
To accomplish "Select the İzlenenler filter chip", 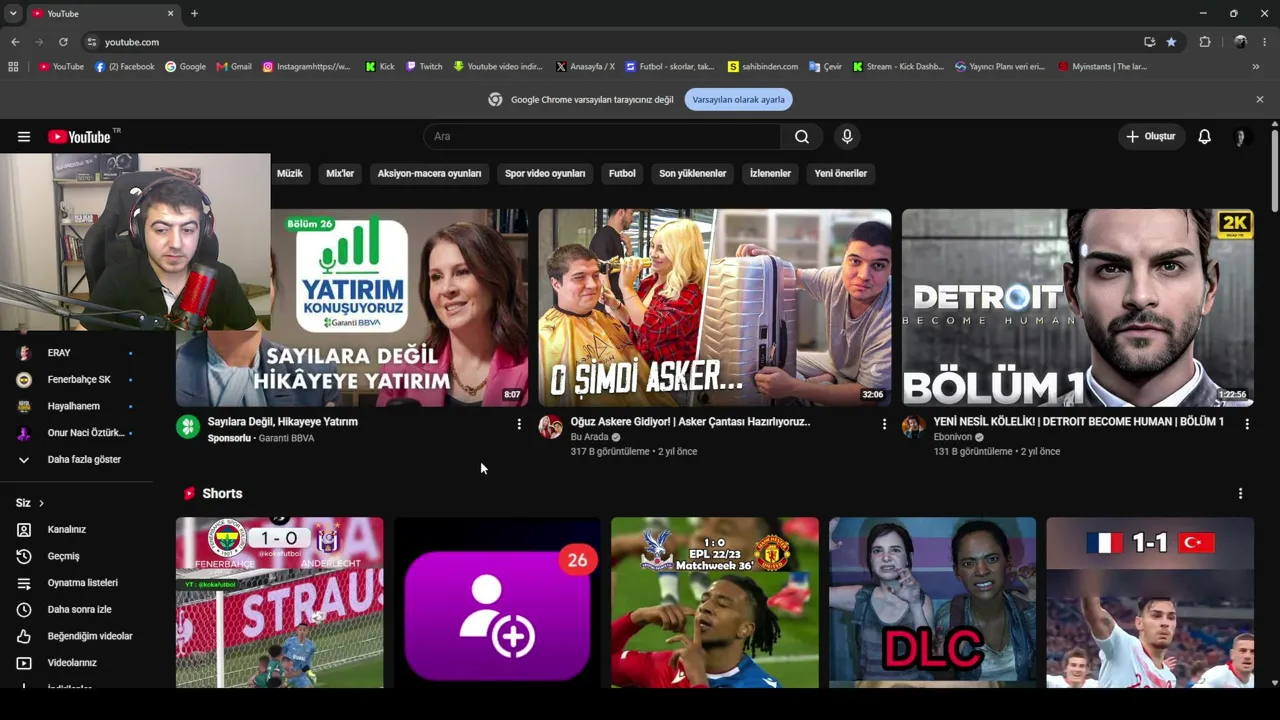I will pos(770,174).
